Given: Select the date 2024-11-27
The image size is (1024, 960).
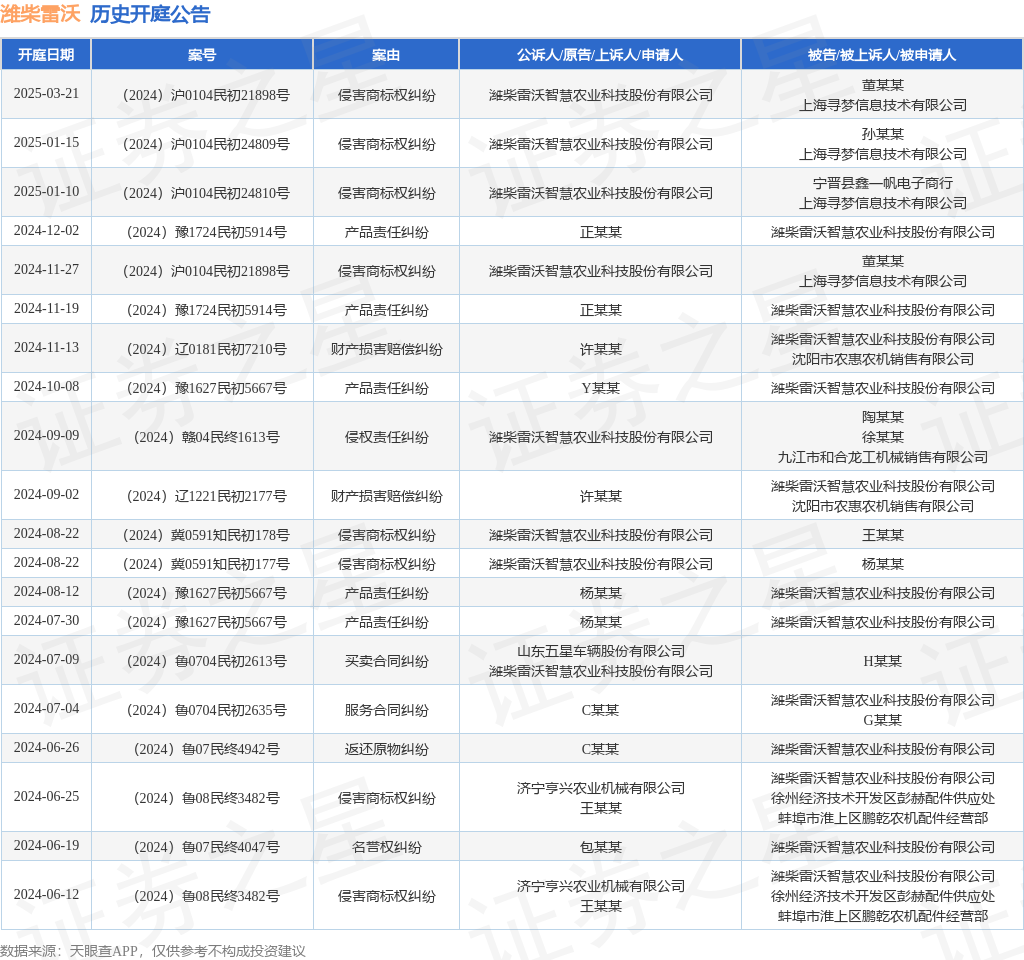Looking at the screenshot, I should (46, 270).
